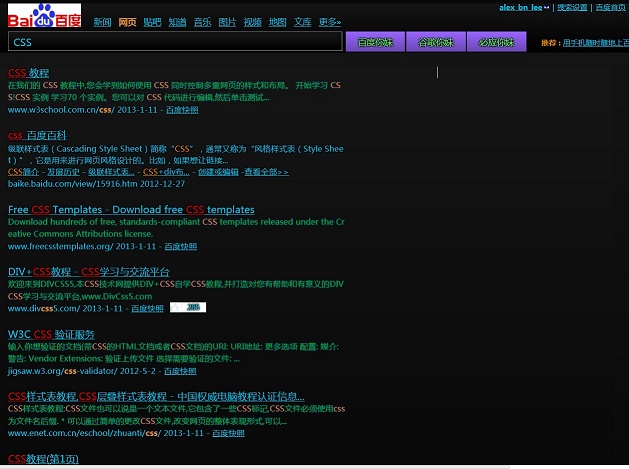Open the CSS简介 sub-link
The width and height of the screenshot is (629, 469).
tap(23, 172)
